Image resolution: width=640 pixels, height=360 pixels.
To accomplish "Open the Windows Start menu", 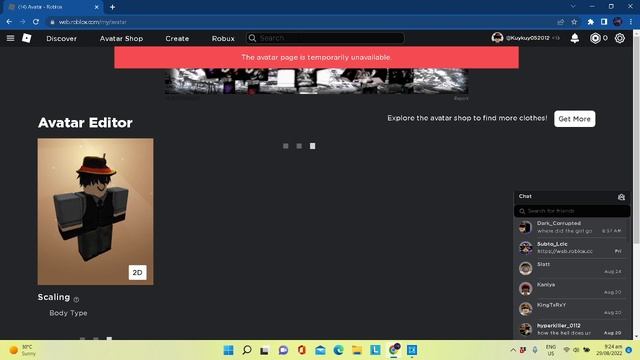I will [229, 350].
